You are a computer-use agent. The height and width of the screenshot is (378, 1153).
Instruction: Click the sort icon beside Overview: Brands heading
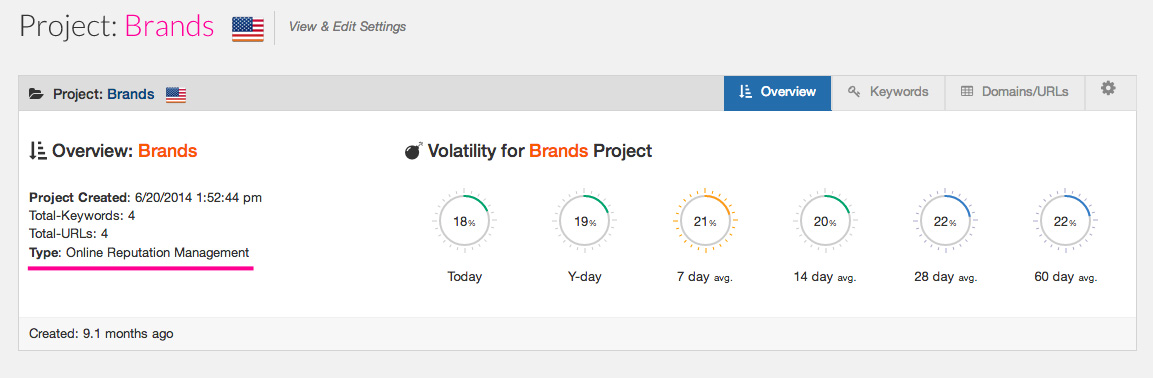38,151
